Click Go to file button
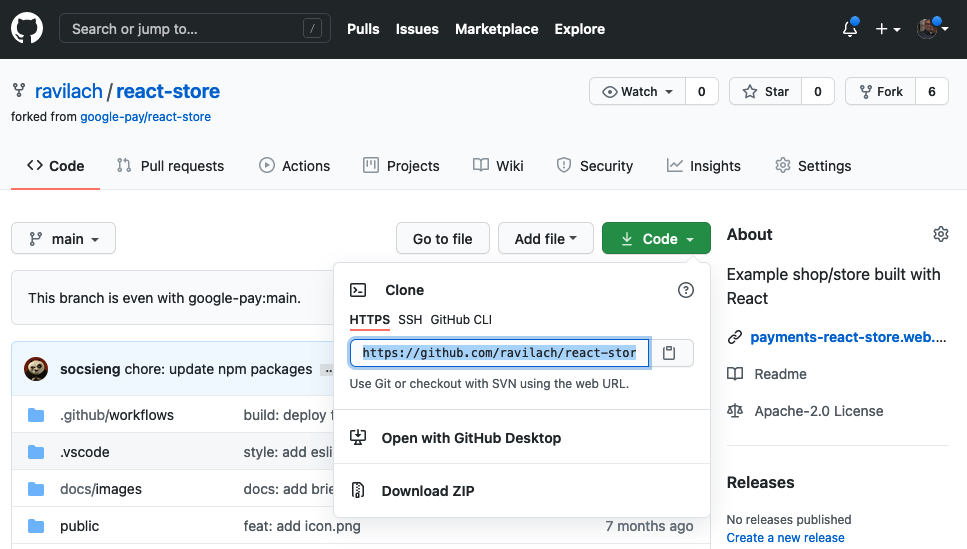This screenshot has width=967, height=549. [x=443, y=238]
